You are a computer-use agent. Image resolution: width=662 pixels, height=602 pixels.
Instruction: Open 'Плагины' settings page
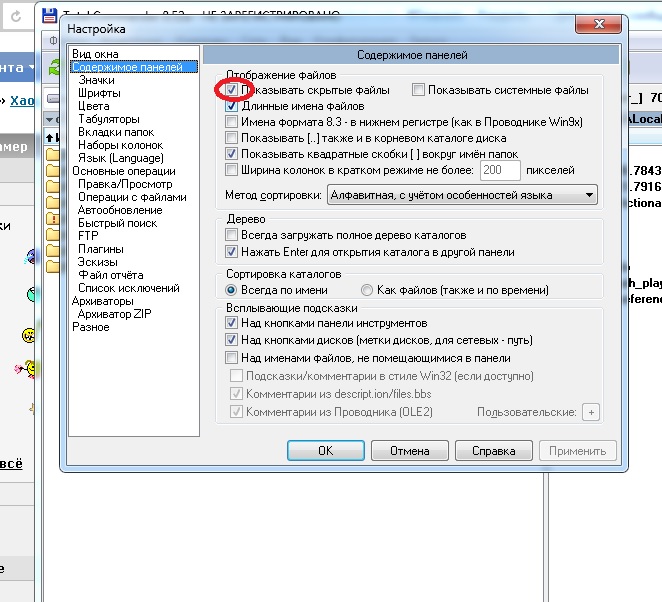pyautogui.click(x=100, y=249)
